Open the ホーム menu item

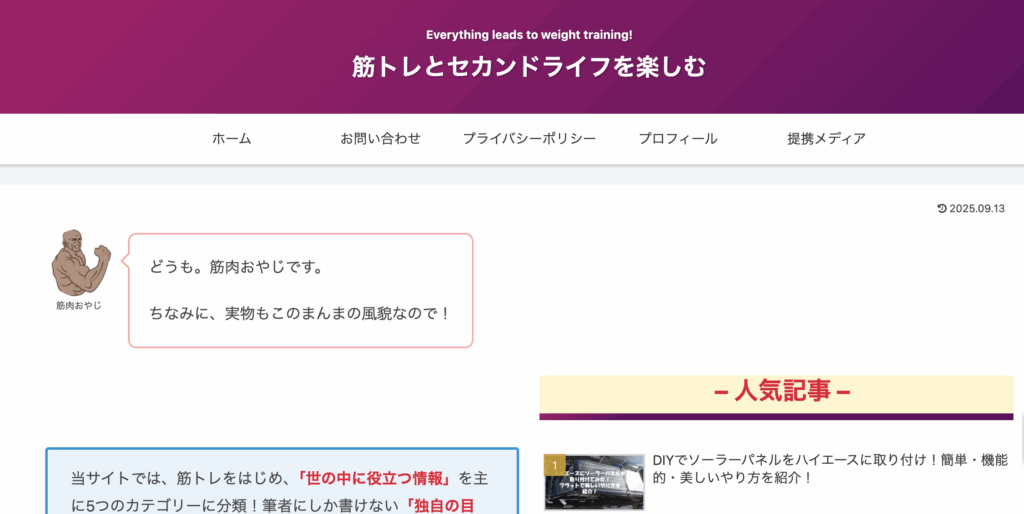[231, 139]
